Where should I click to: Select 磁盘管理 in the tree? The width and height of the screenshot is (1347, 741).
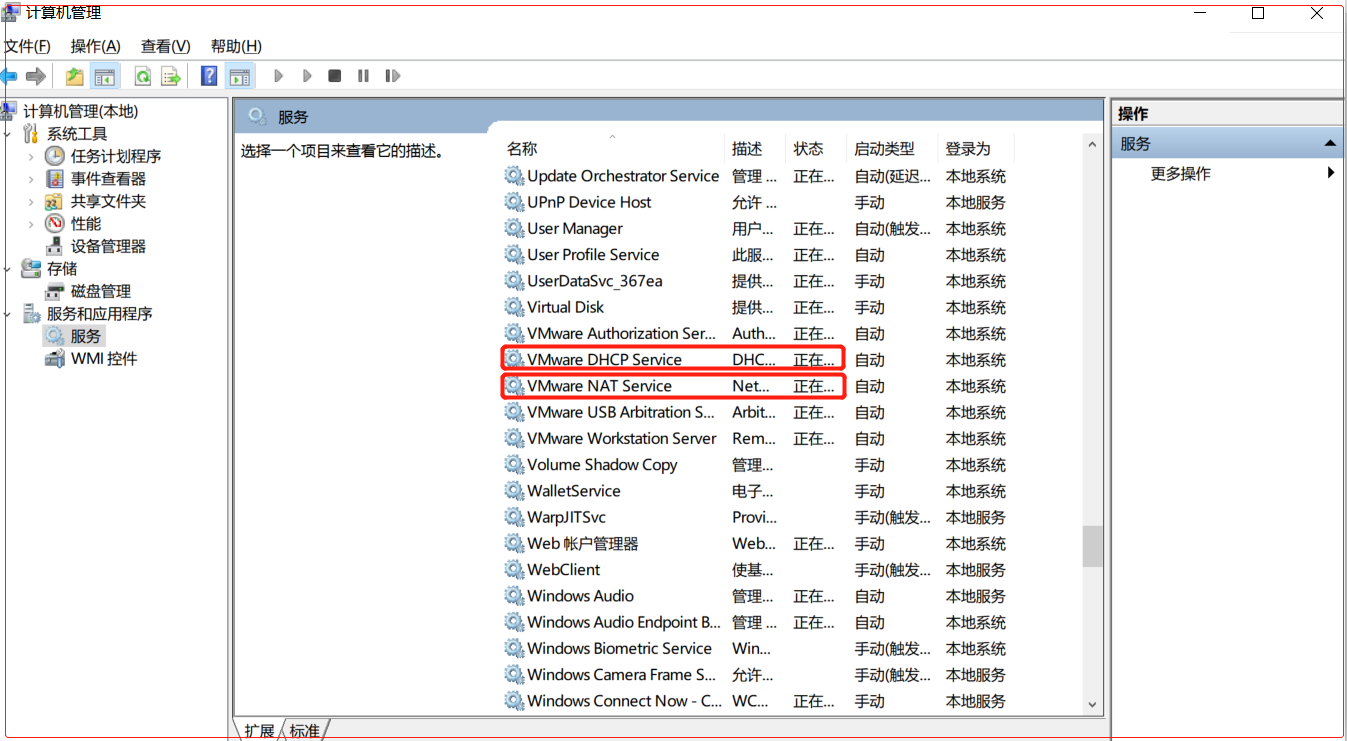point(101,291)
